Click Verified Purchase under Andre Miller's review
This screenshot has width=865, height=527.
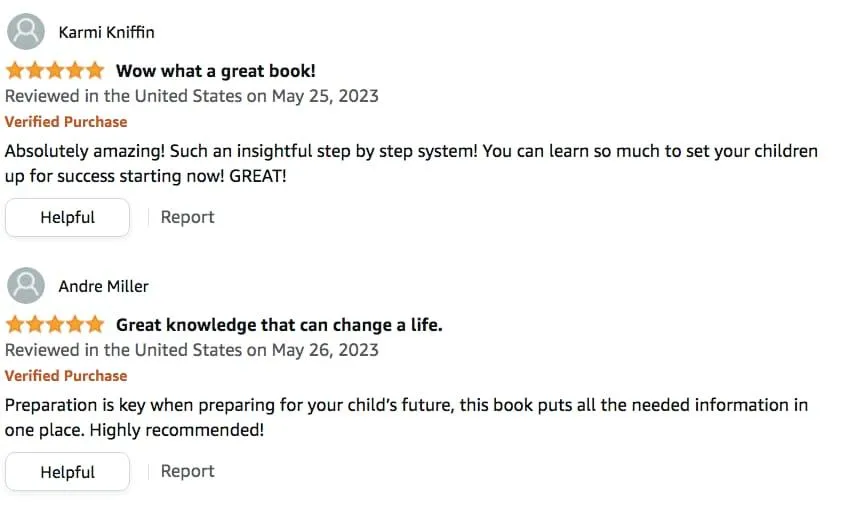pos(66,376)
